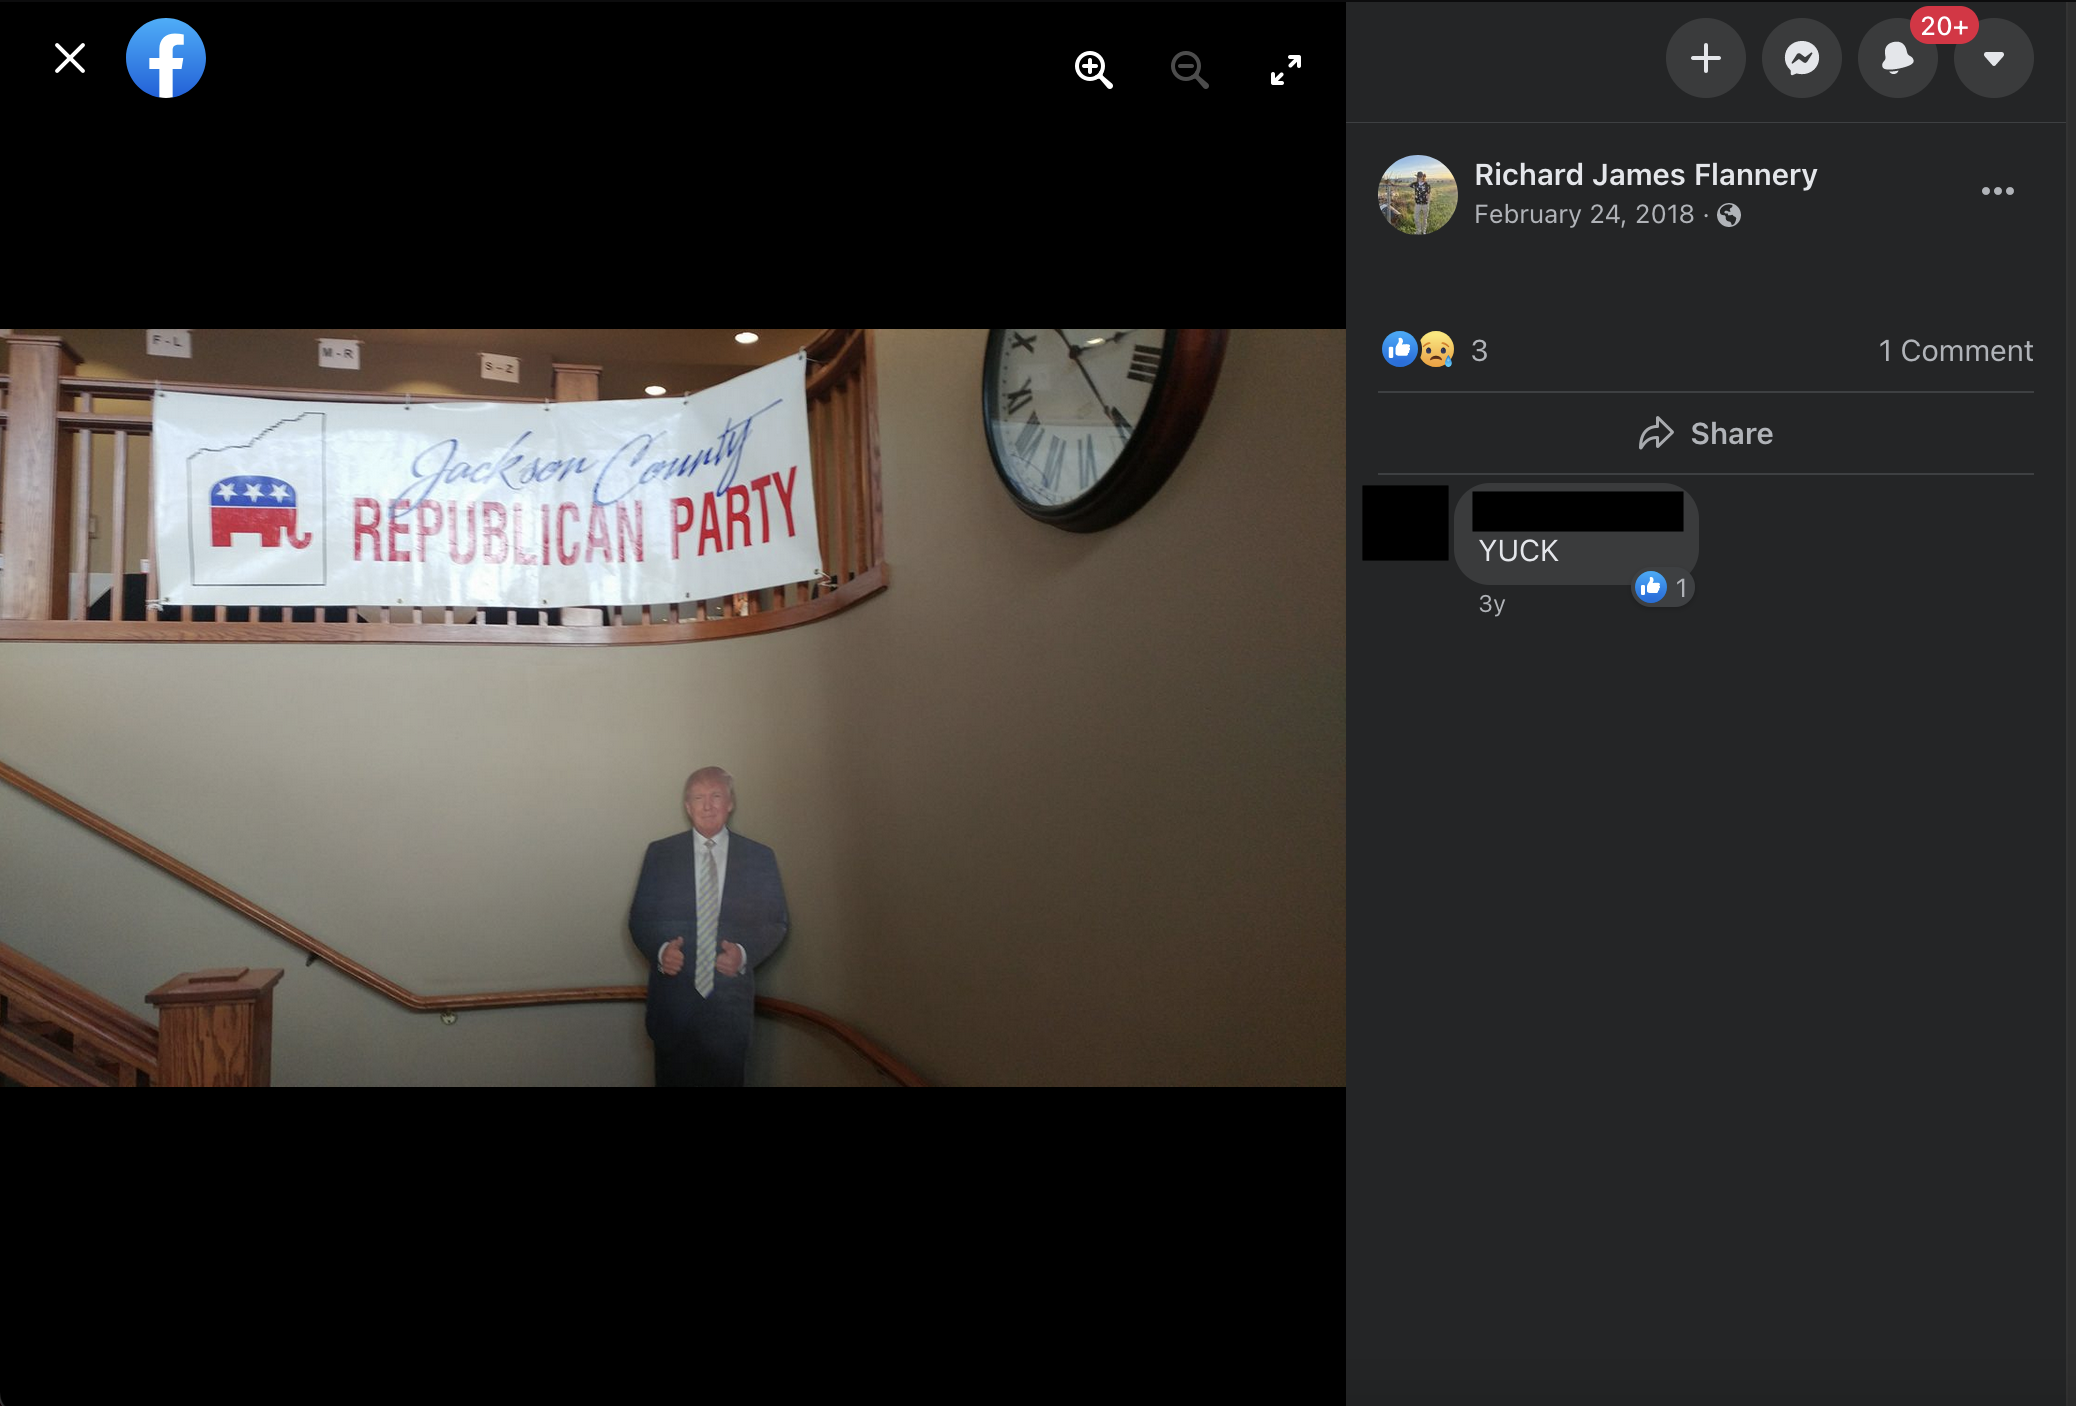
Task: Open the 3y comment timestamp
Action: [x=1492, y=604]
